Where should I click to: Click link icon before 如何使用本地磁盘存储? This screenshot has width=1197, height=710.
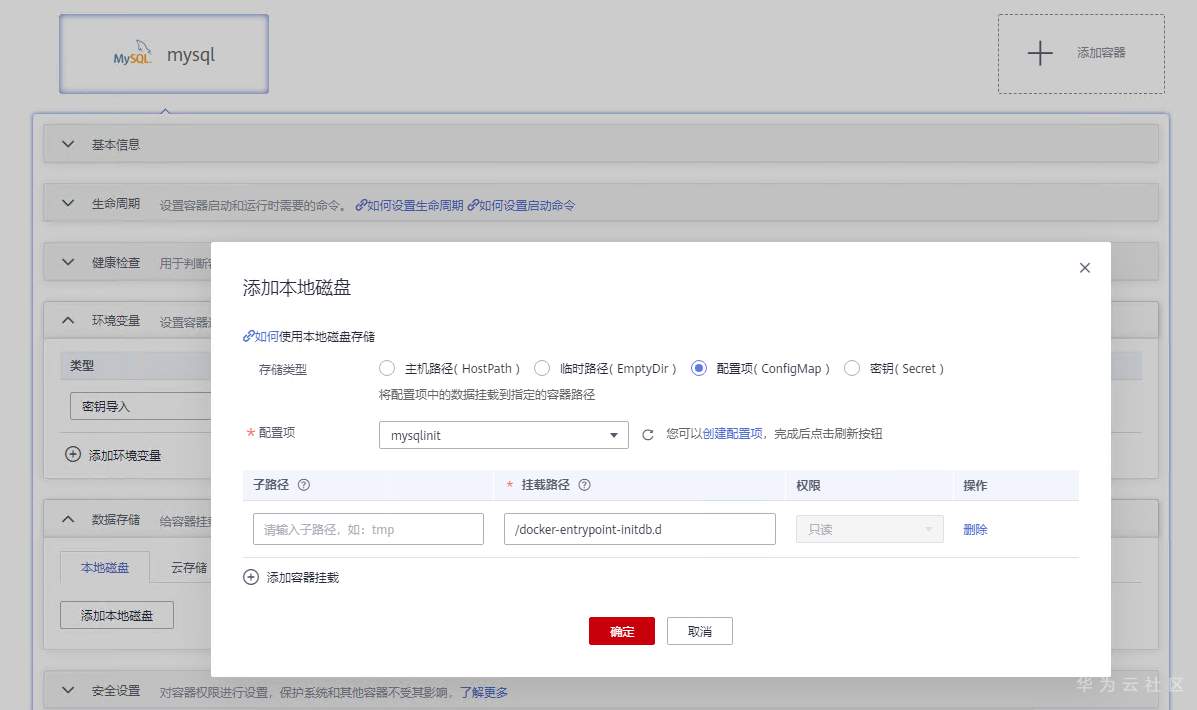tap(248, 336)
